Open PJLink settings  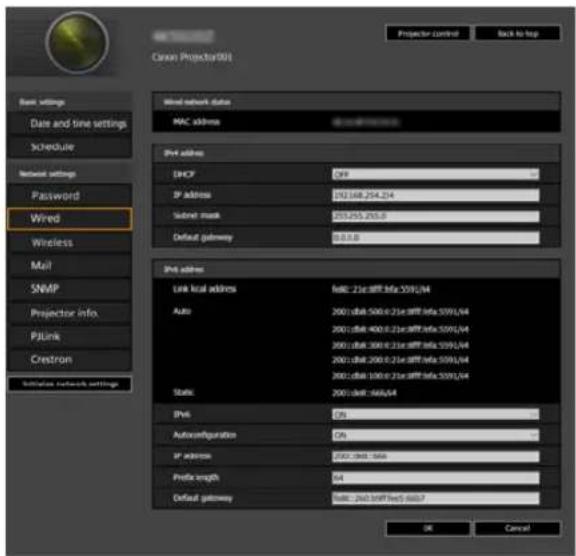point(69,336)
